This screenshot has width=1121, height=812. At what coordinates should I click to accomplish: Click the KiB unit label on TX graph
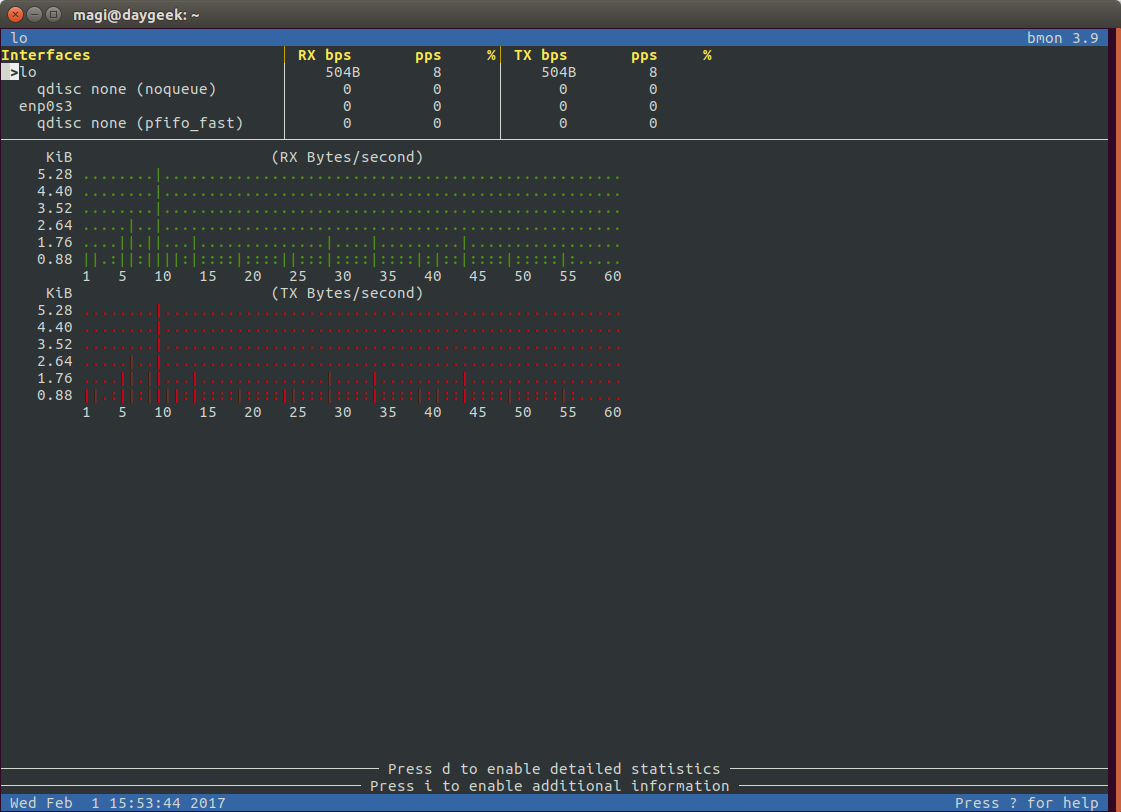pos(59,293)
